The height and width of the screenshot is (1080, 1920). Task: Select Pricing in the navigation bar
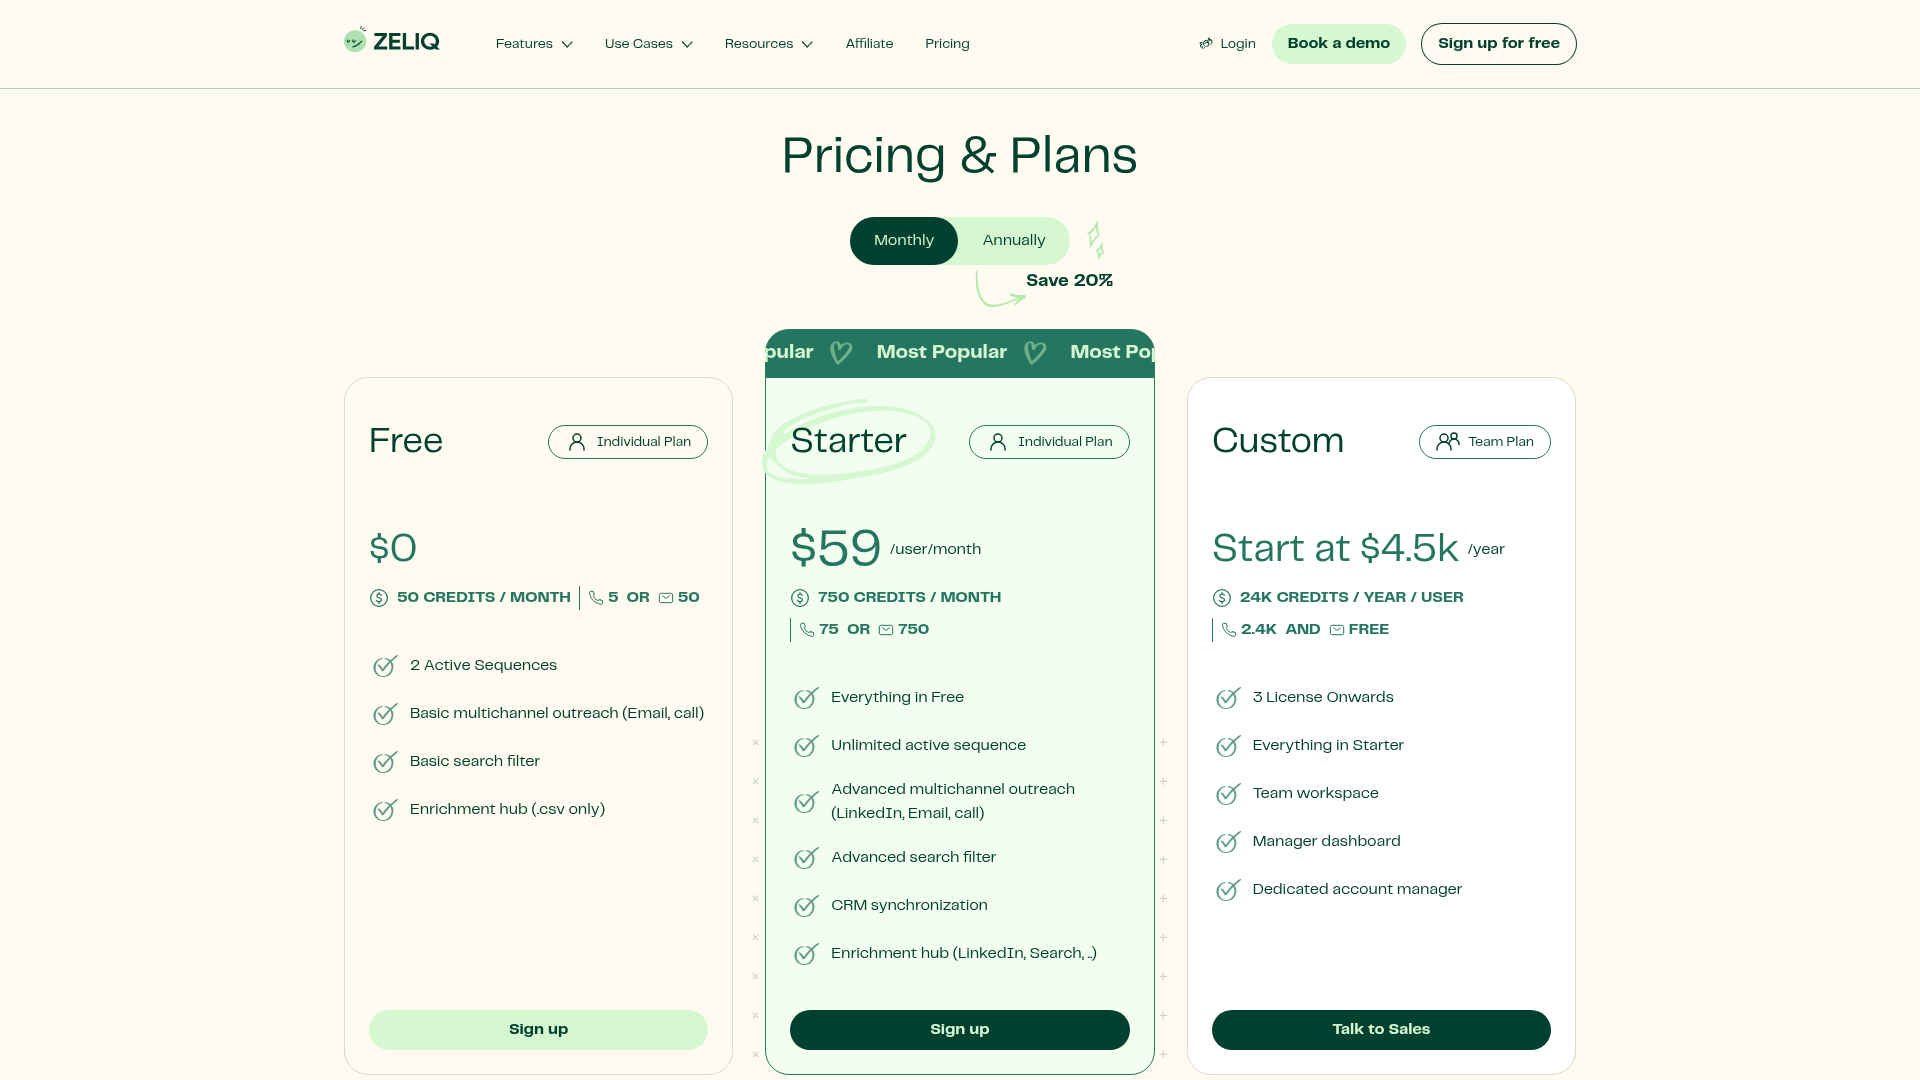947,43
